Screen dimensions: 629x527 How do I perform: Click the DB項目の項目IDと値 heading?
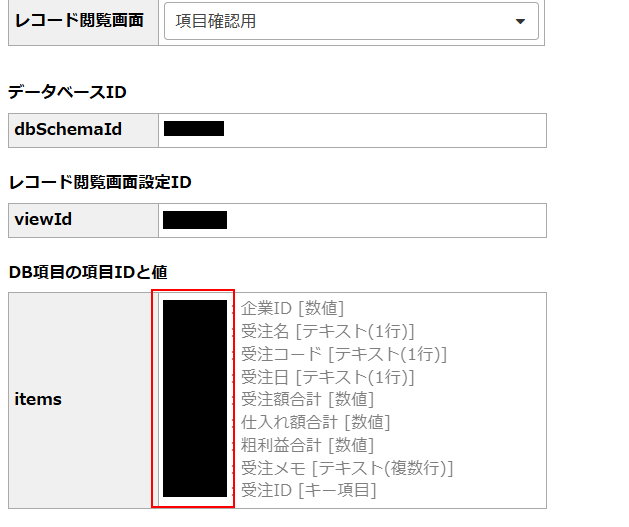coord(88,272)
